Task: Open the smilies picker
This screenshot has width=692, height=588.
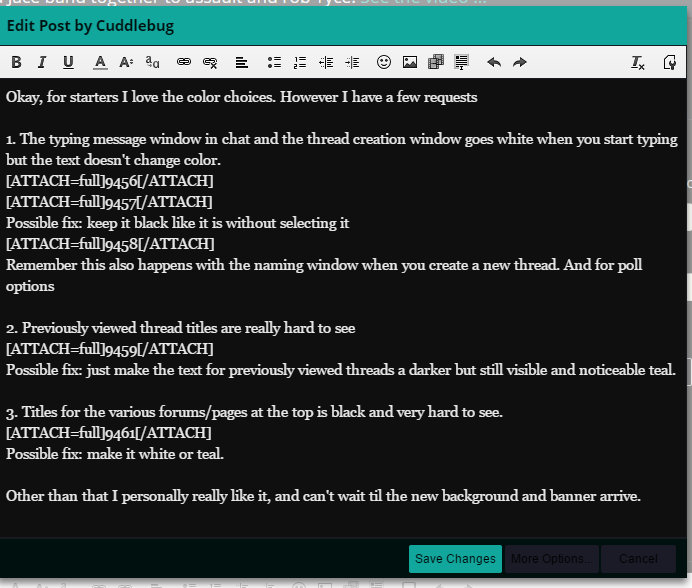Action: click(x=384, y=62)
